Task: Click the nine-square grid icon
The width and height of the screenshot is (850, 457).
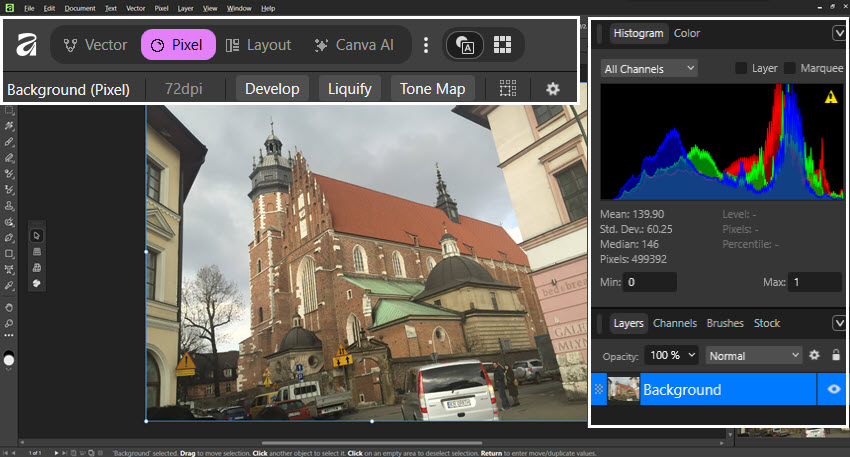Action: coord(503,44)
